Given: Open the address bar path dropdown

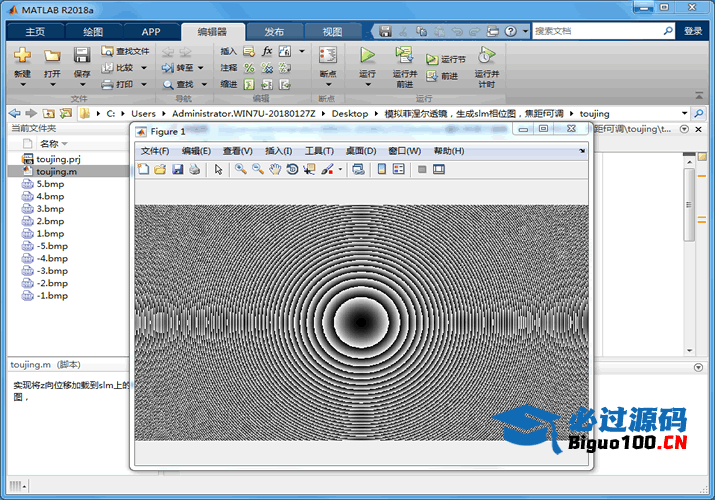Looking at the screenshot, I should click(x=684, y=113).
